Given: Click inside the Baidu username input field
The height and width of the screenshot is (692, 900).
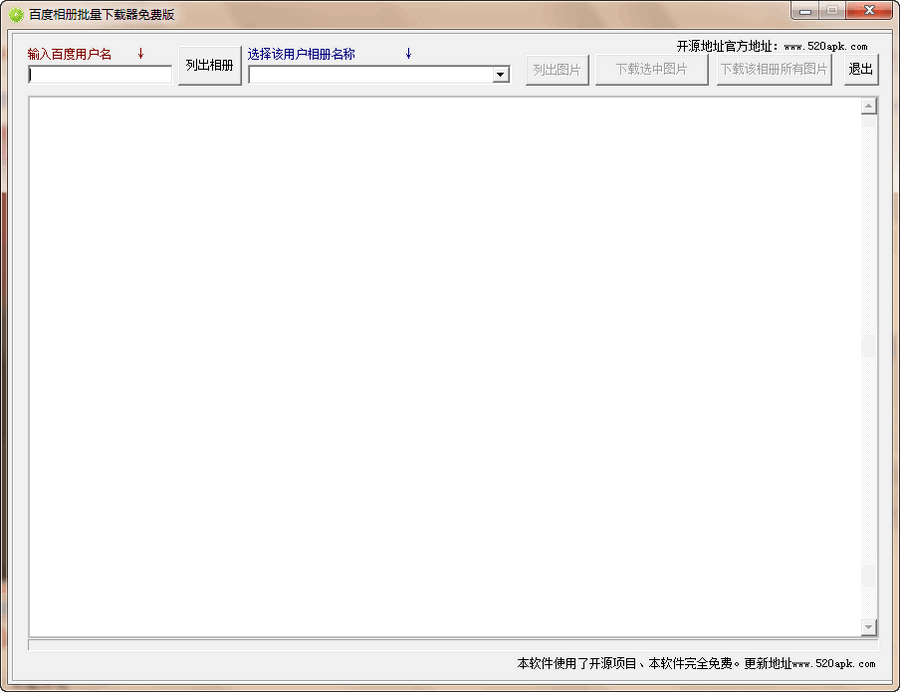Looking at the screenshot, I should pyautogui.click(x=98, y=74).
